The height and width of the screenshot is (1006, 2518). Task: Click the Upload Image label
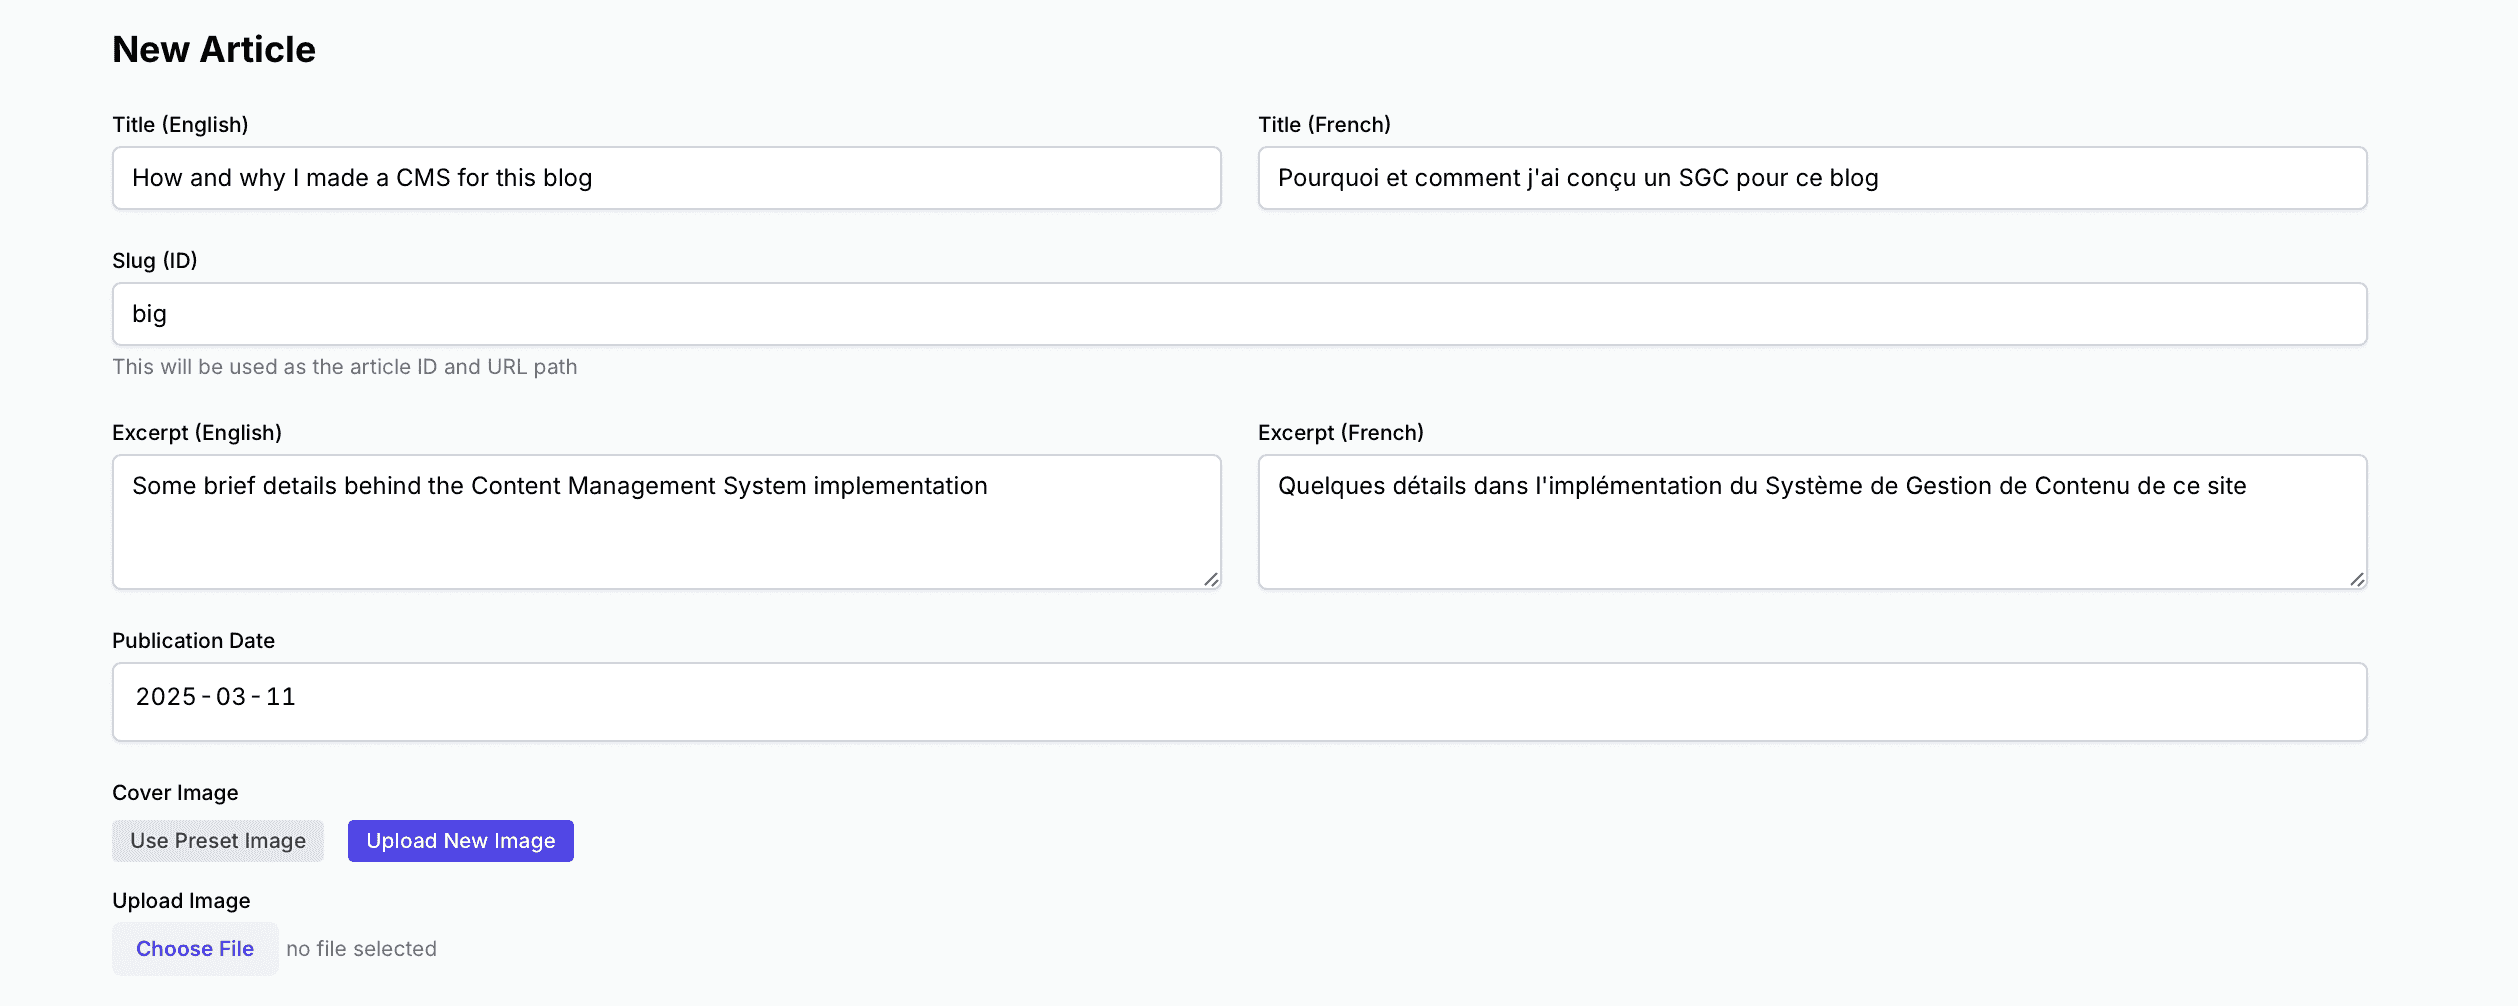[x=181, y=901]
